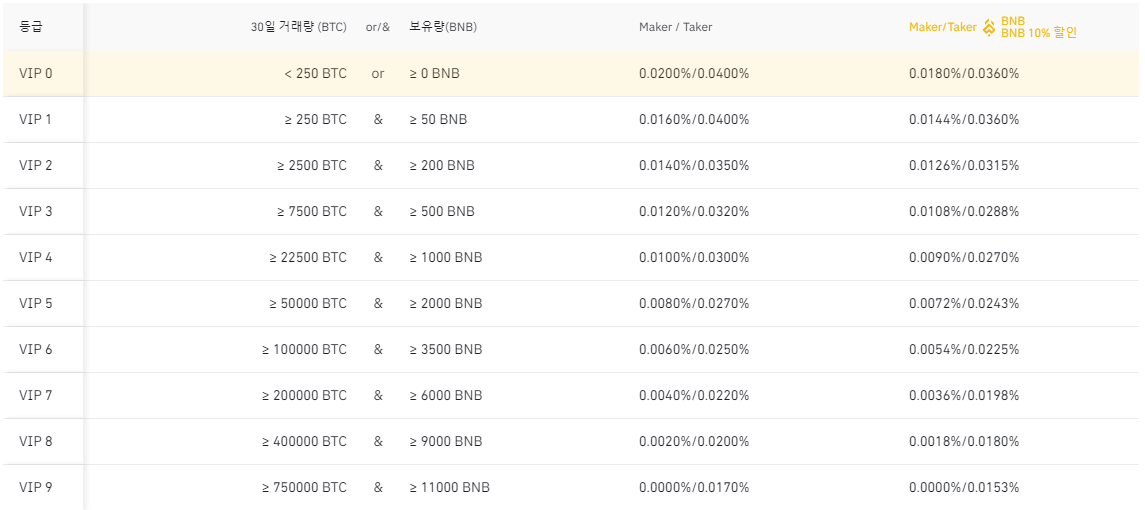Click the 0.0054%/0.0225% discount cell
Viewport: 1145px width, 510px height.
(964, 349)
